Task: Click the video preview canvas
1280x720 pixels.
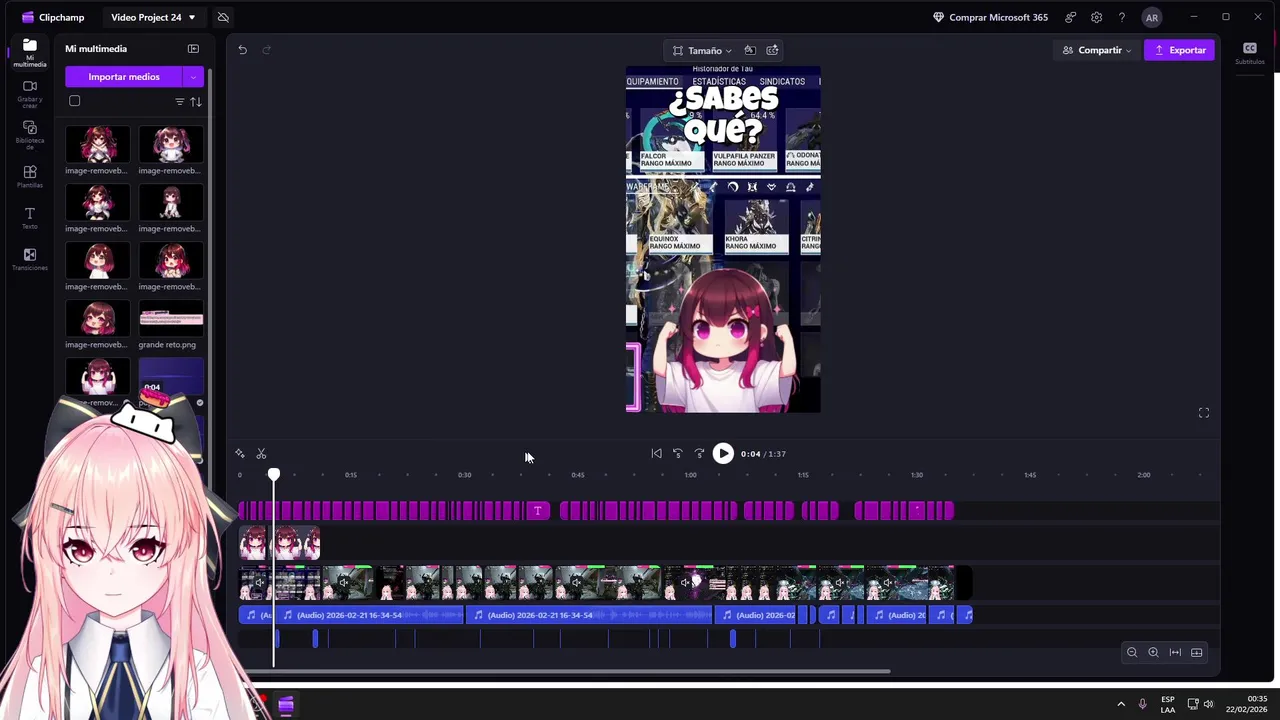Action: click(723, 239)
